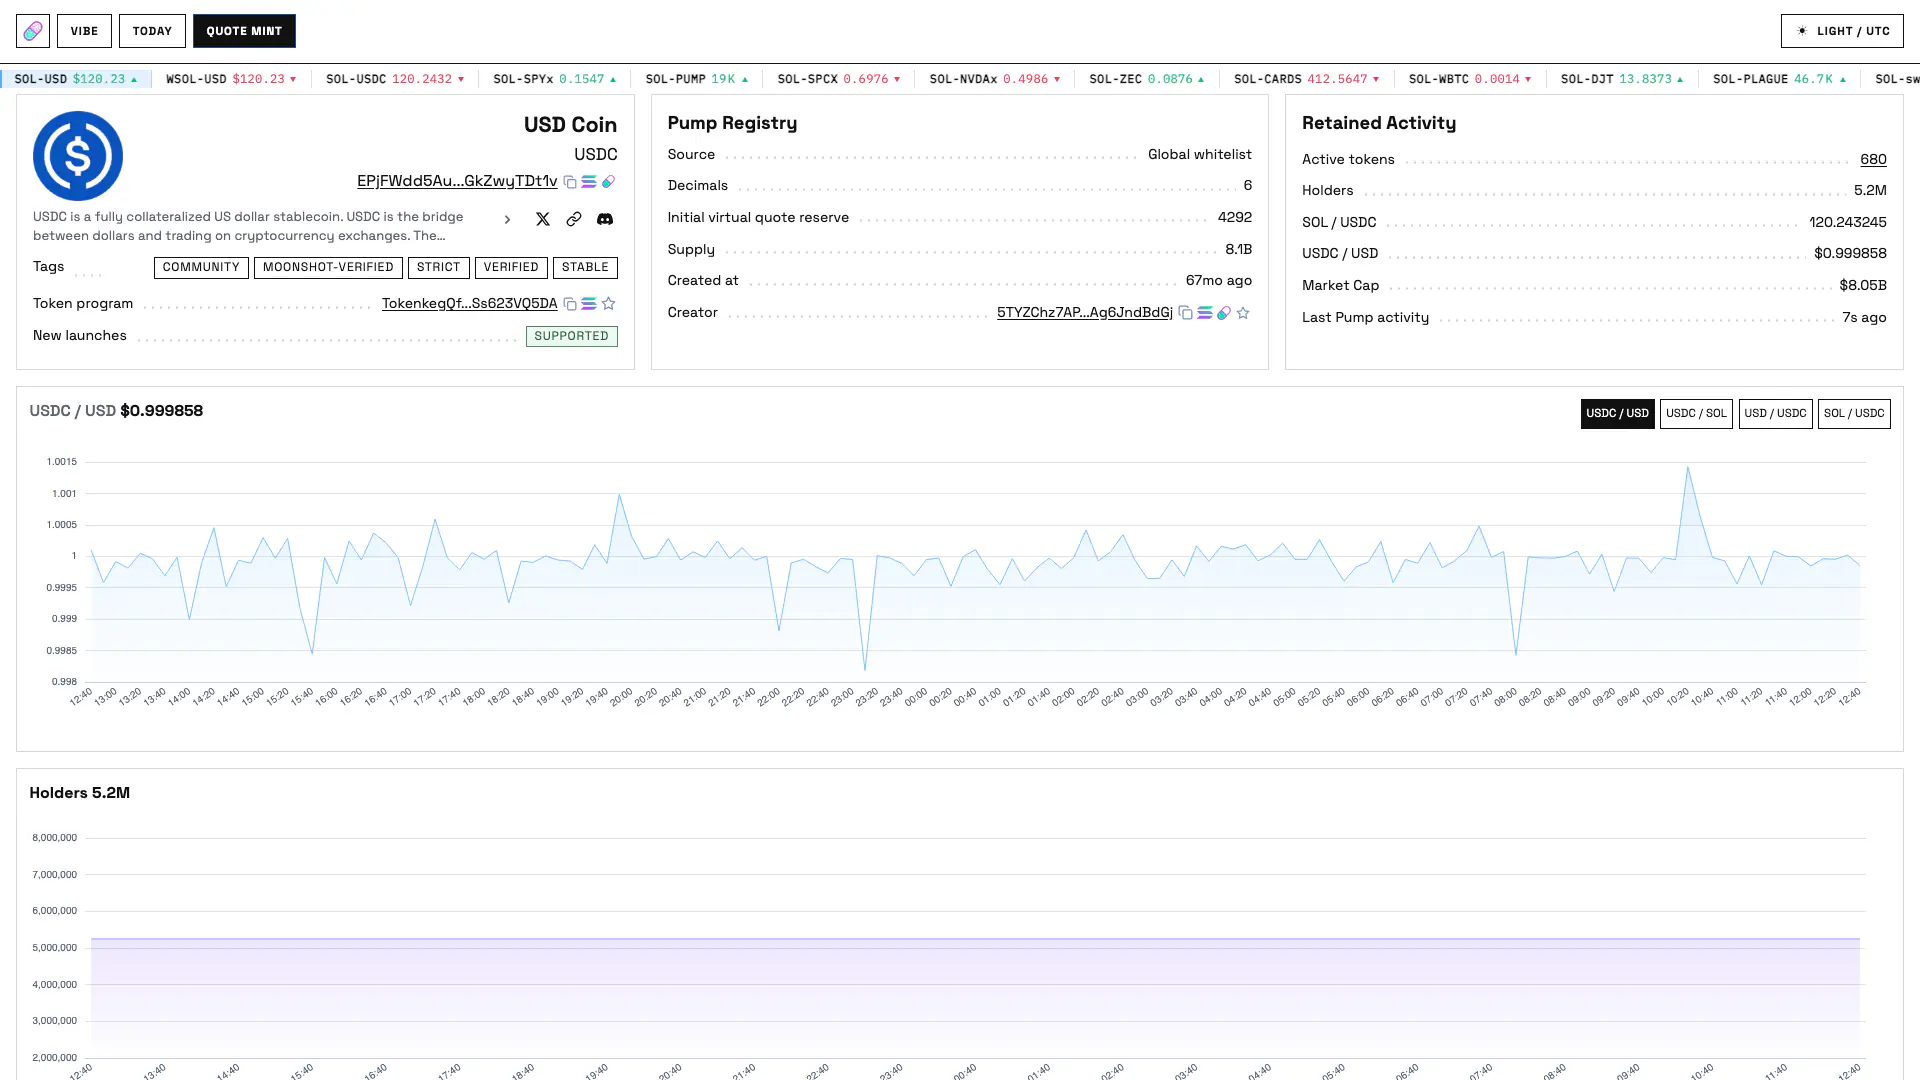Copy the USDC mint address
This screenshot has height=1080, width=1920.
[x=570, y=182]
